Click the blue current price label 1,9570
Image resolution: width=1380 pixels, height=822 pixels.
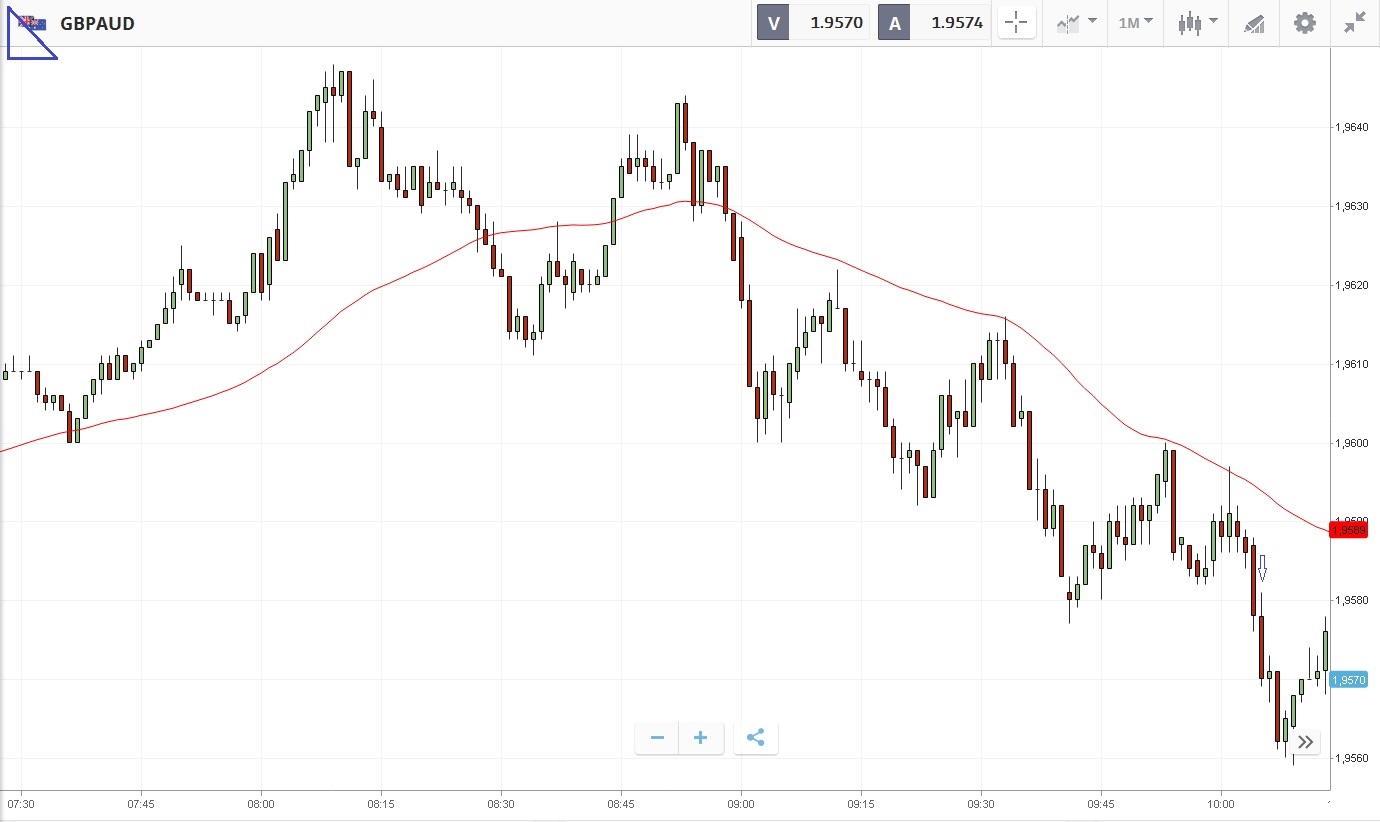(1348, 680)
